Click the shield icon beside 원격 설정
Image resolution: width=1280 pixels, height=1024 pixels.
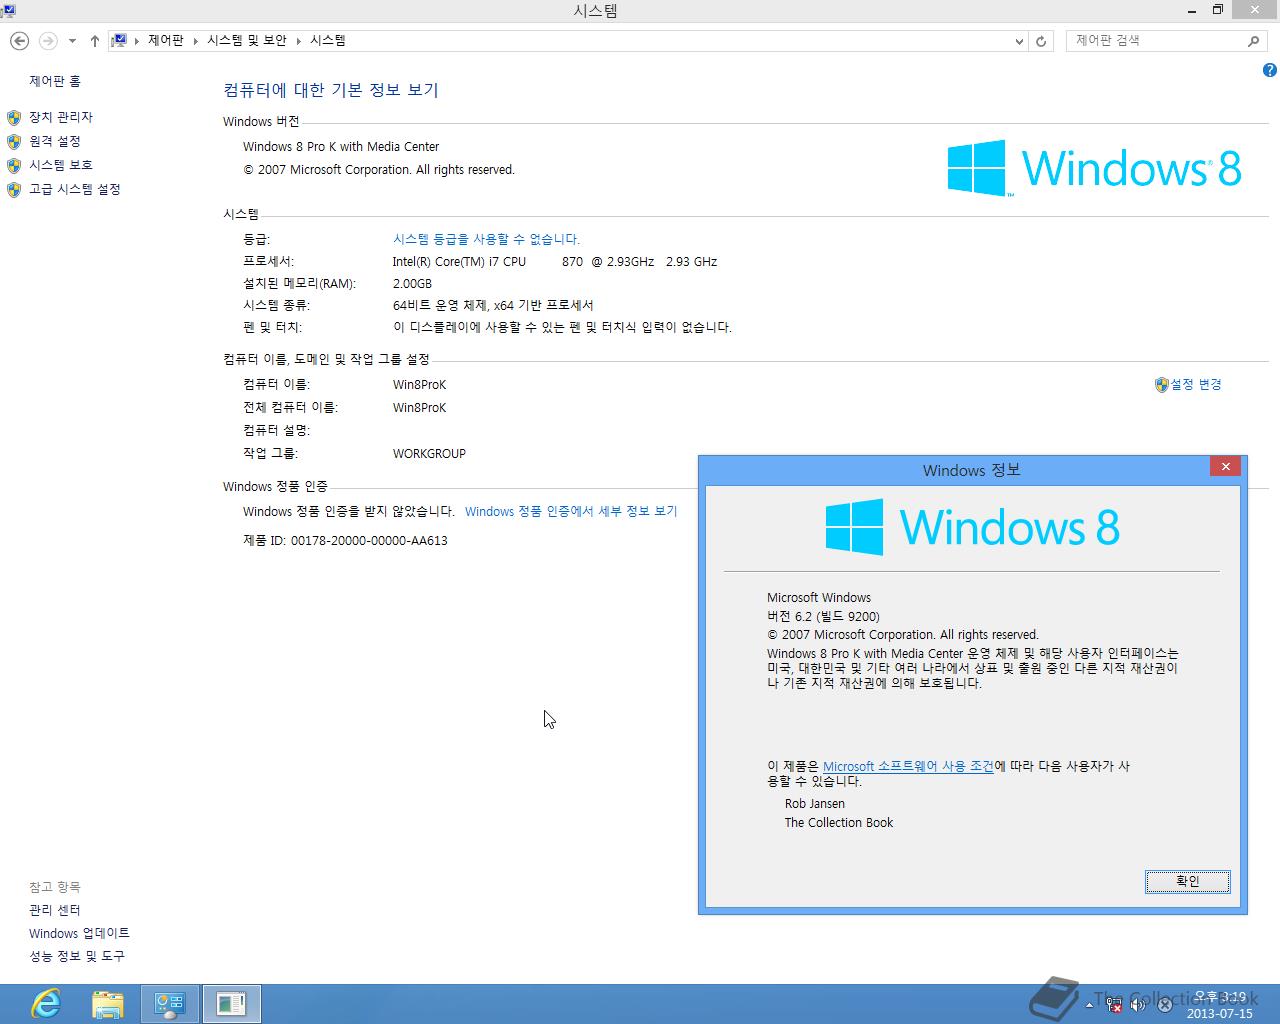pyautogui.click(x=14, y=142)
